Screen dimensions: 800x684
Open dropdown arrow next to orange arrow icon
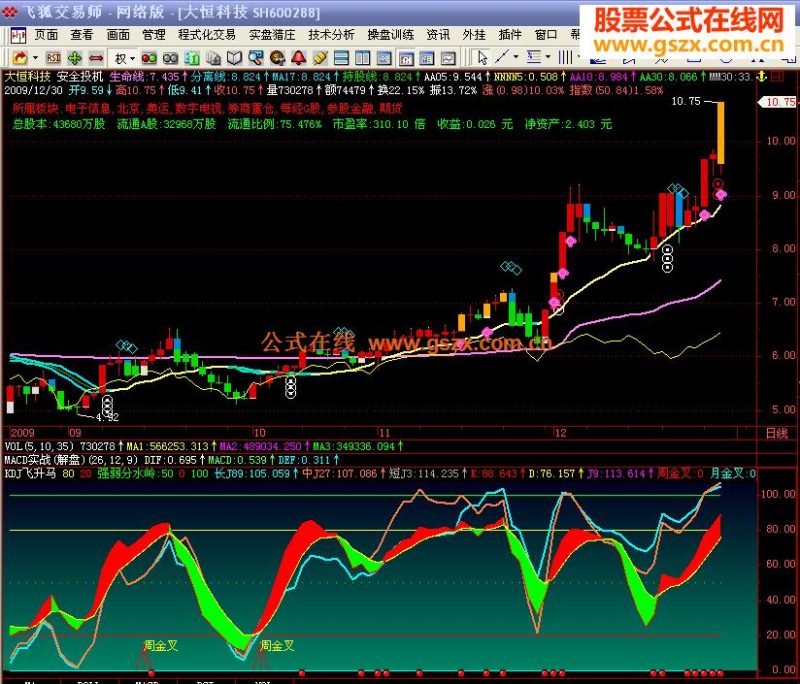click(x=35, y=58)
